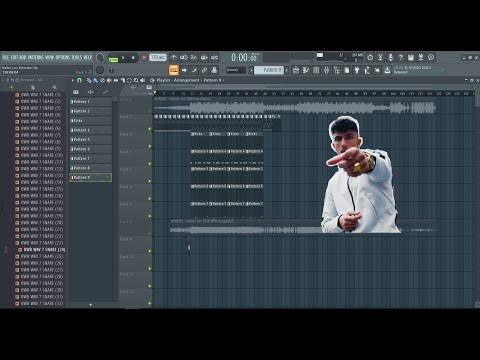Open the EDIT menu
480x360 pixels.
tap(14, 57)
